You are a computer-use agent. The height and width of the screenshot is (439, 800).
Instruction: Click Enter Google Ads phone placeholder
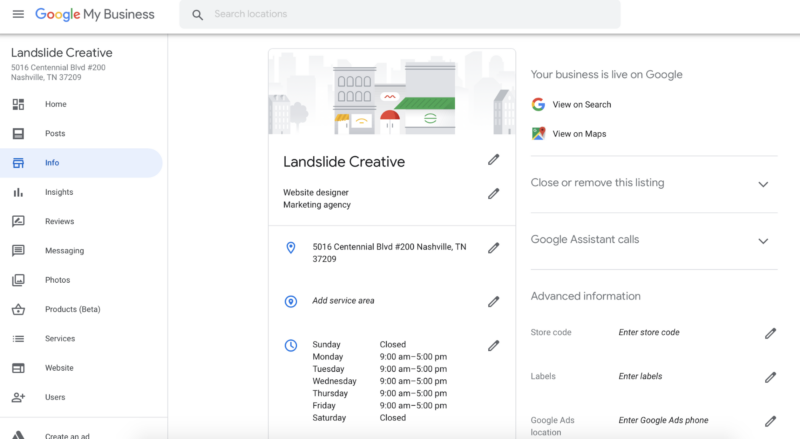(x=663, y=420)
